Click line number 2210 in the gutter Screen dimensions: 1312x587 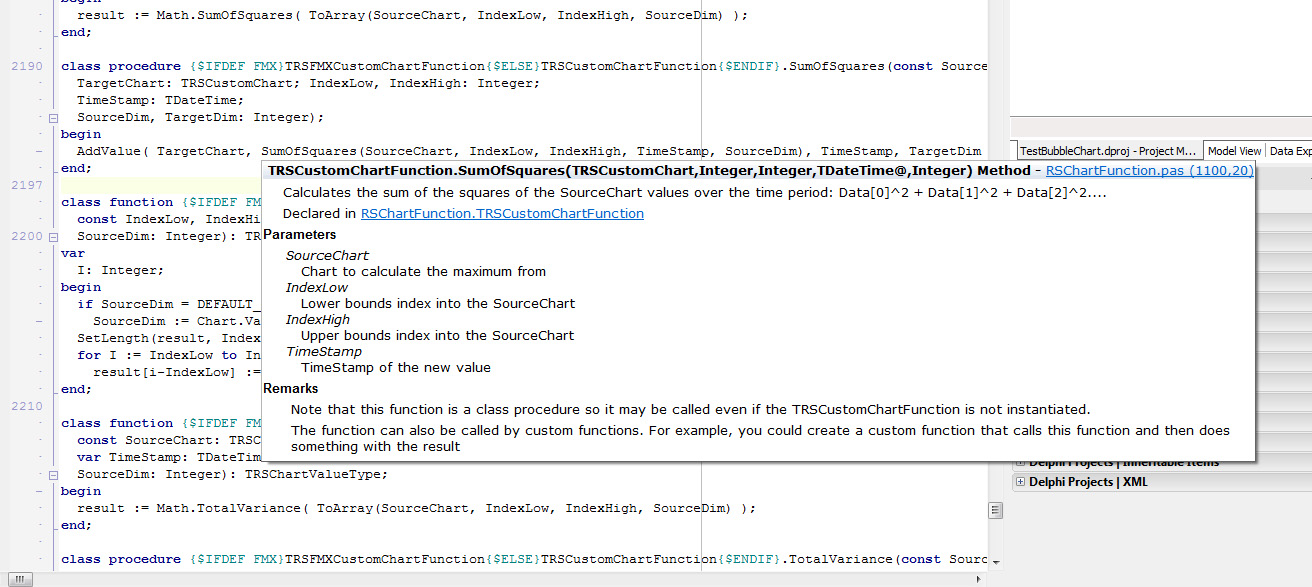[x=26, y=407]
